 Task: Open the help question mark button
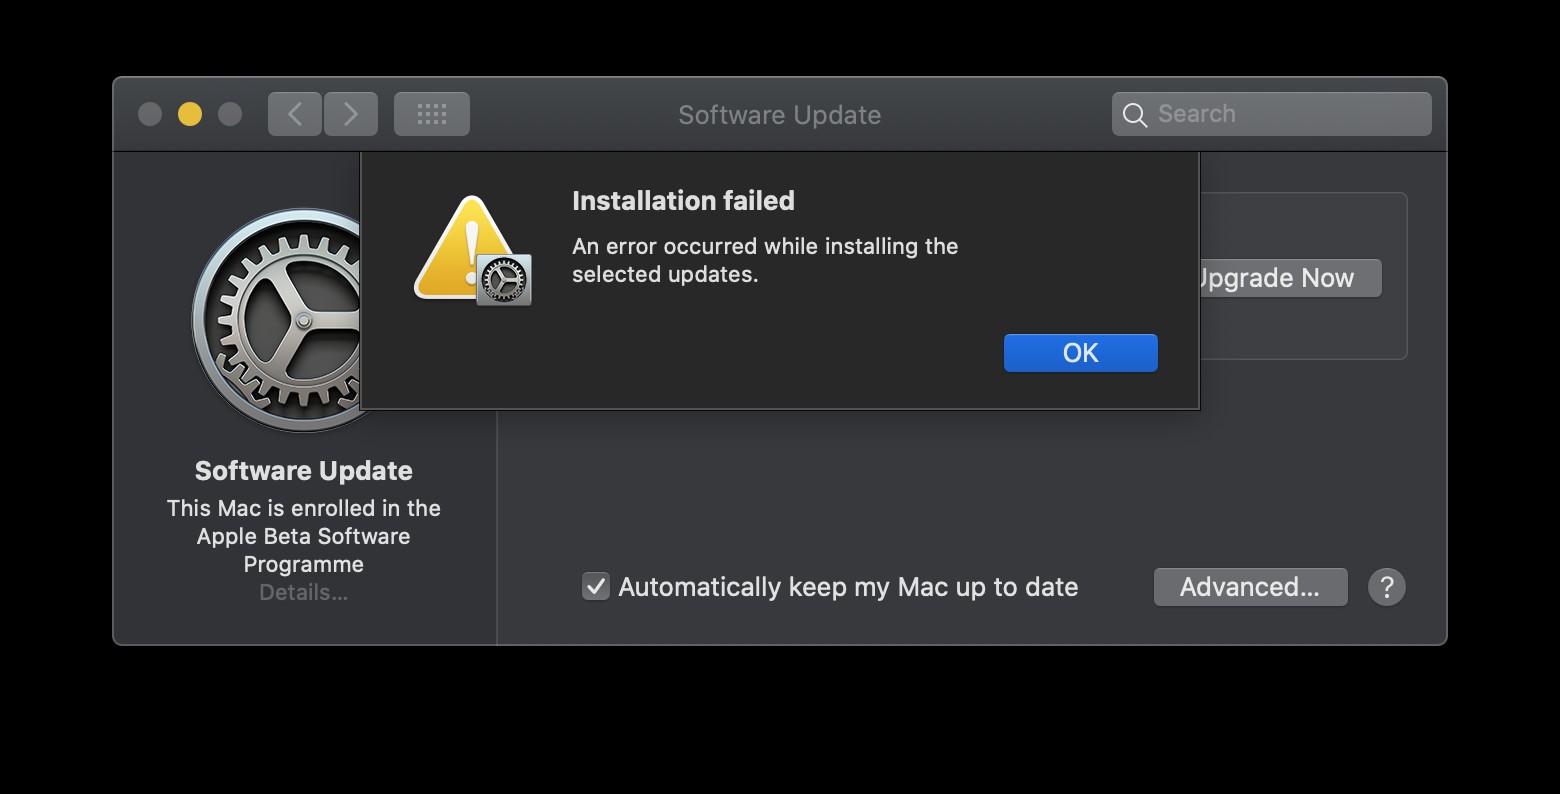click(1387, 587)
